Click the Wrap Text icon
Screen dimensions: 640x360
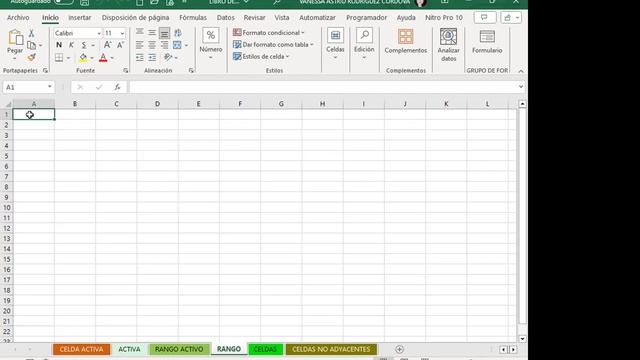click(178, 33)
